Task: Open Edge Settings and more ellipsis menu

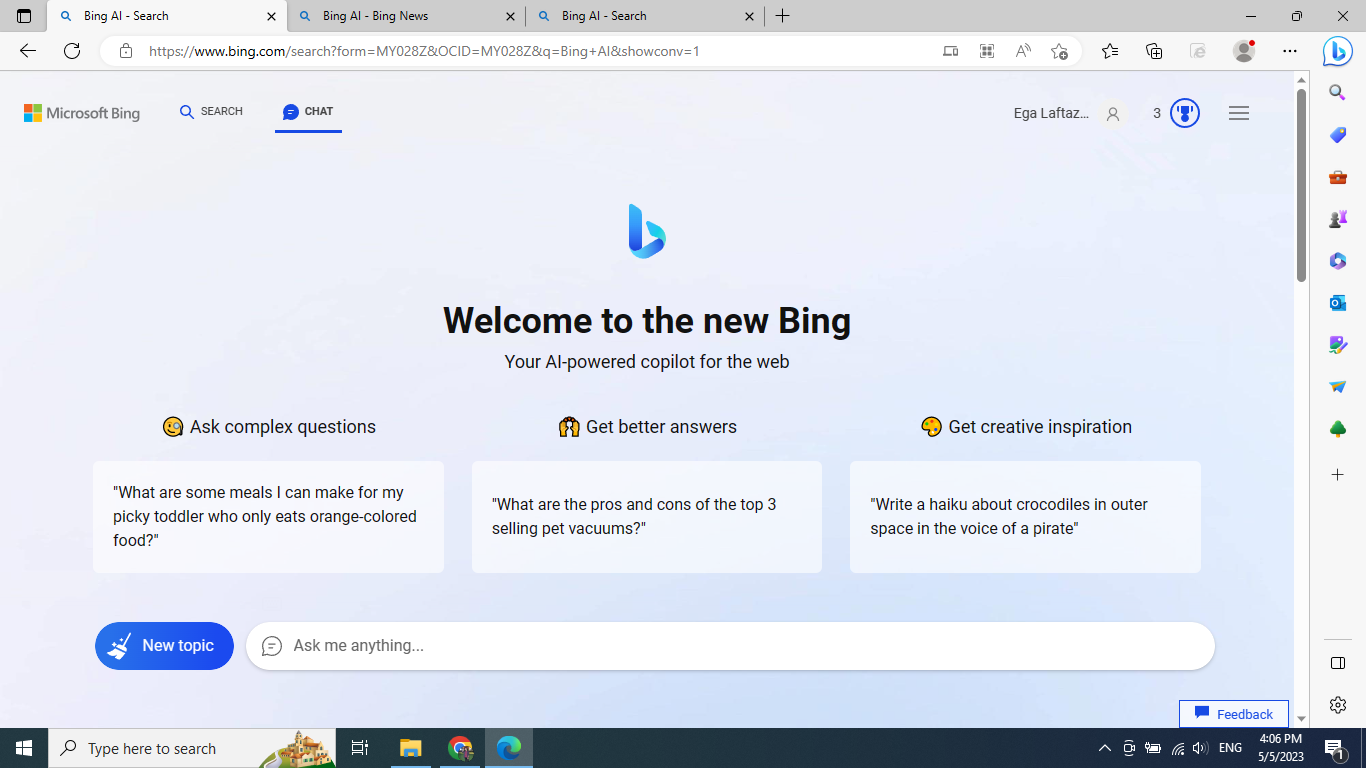Action: tap(1290, 51)
